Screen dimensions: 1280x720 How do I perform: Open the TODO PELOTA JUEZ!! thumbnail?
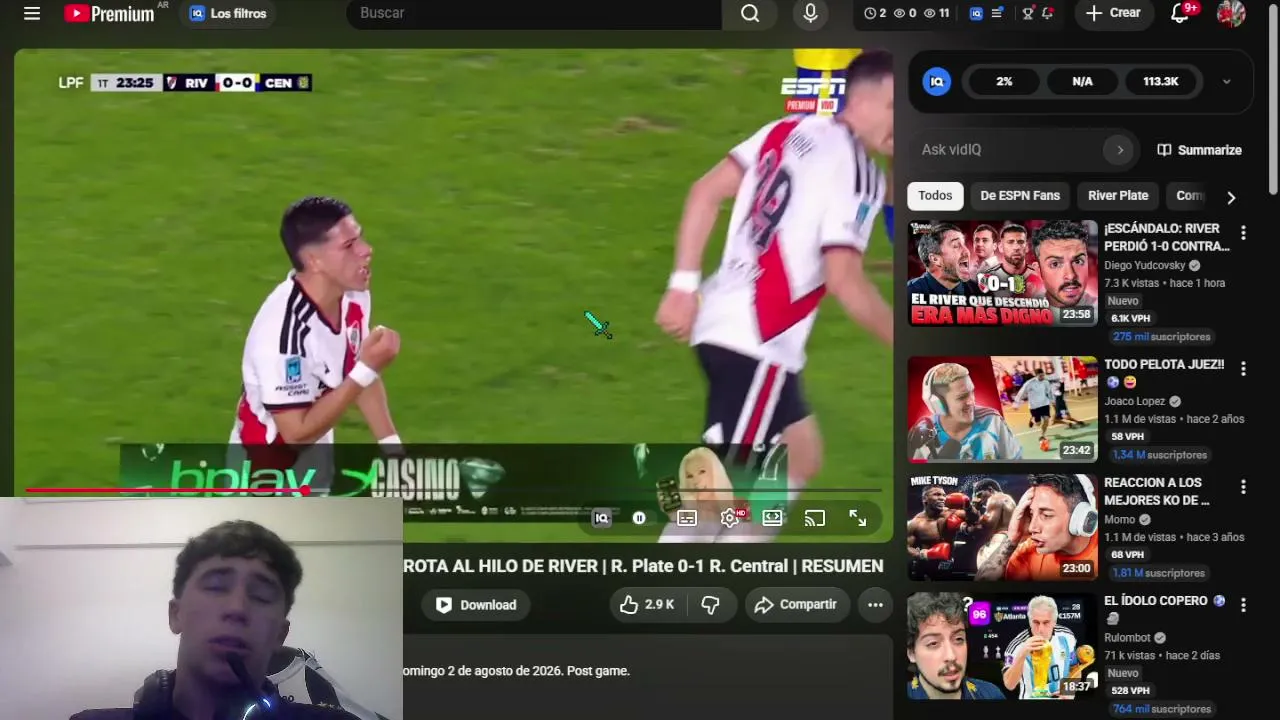[1002, 409]
